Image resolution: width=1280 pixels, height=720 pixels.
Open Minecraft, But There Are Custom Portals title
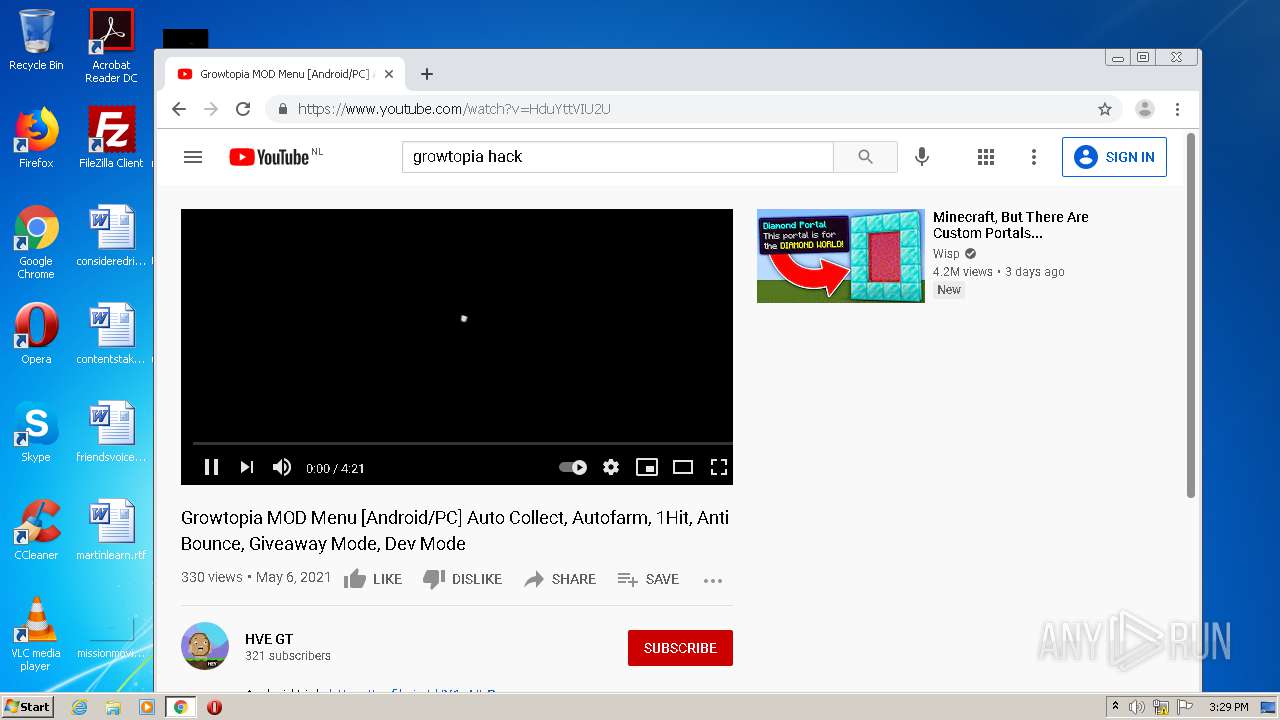1011,225
